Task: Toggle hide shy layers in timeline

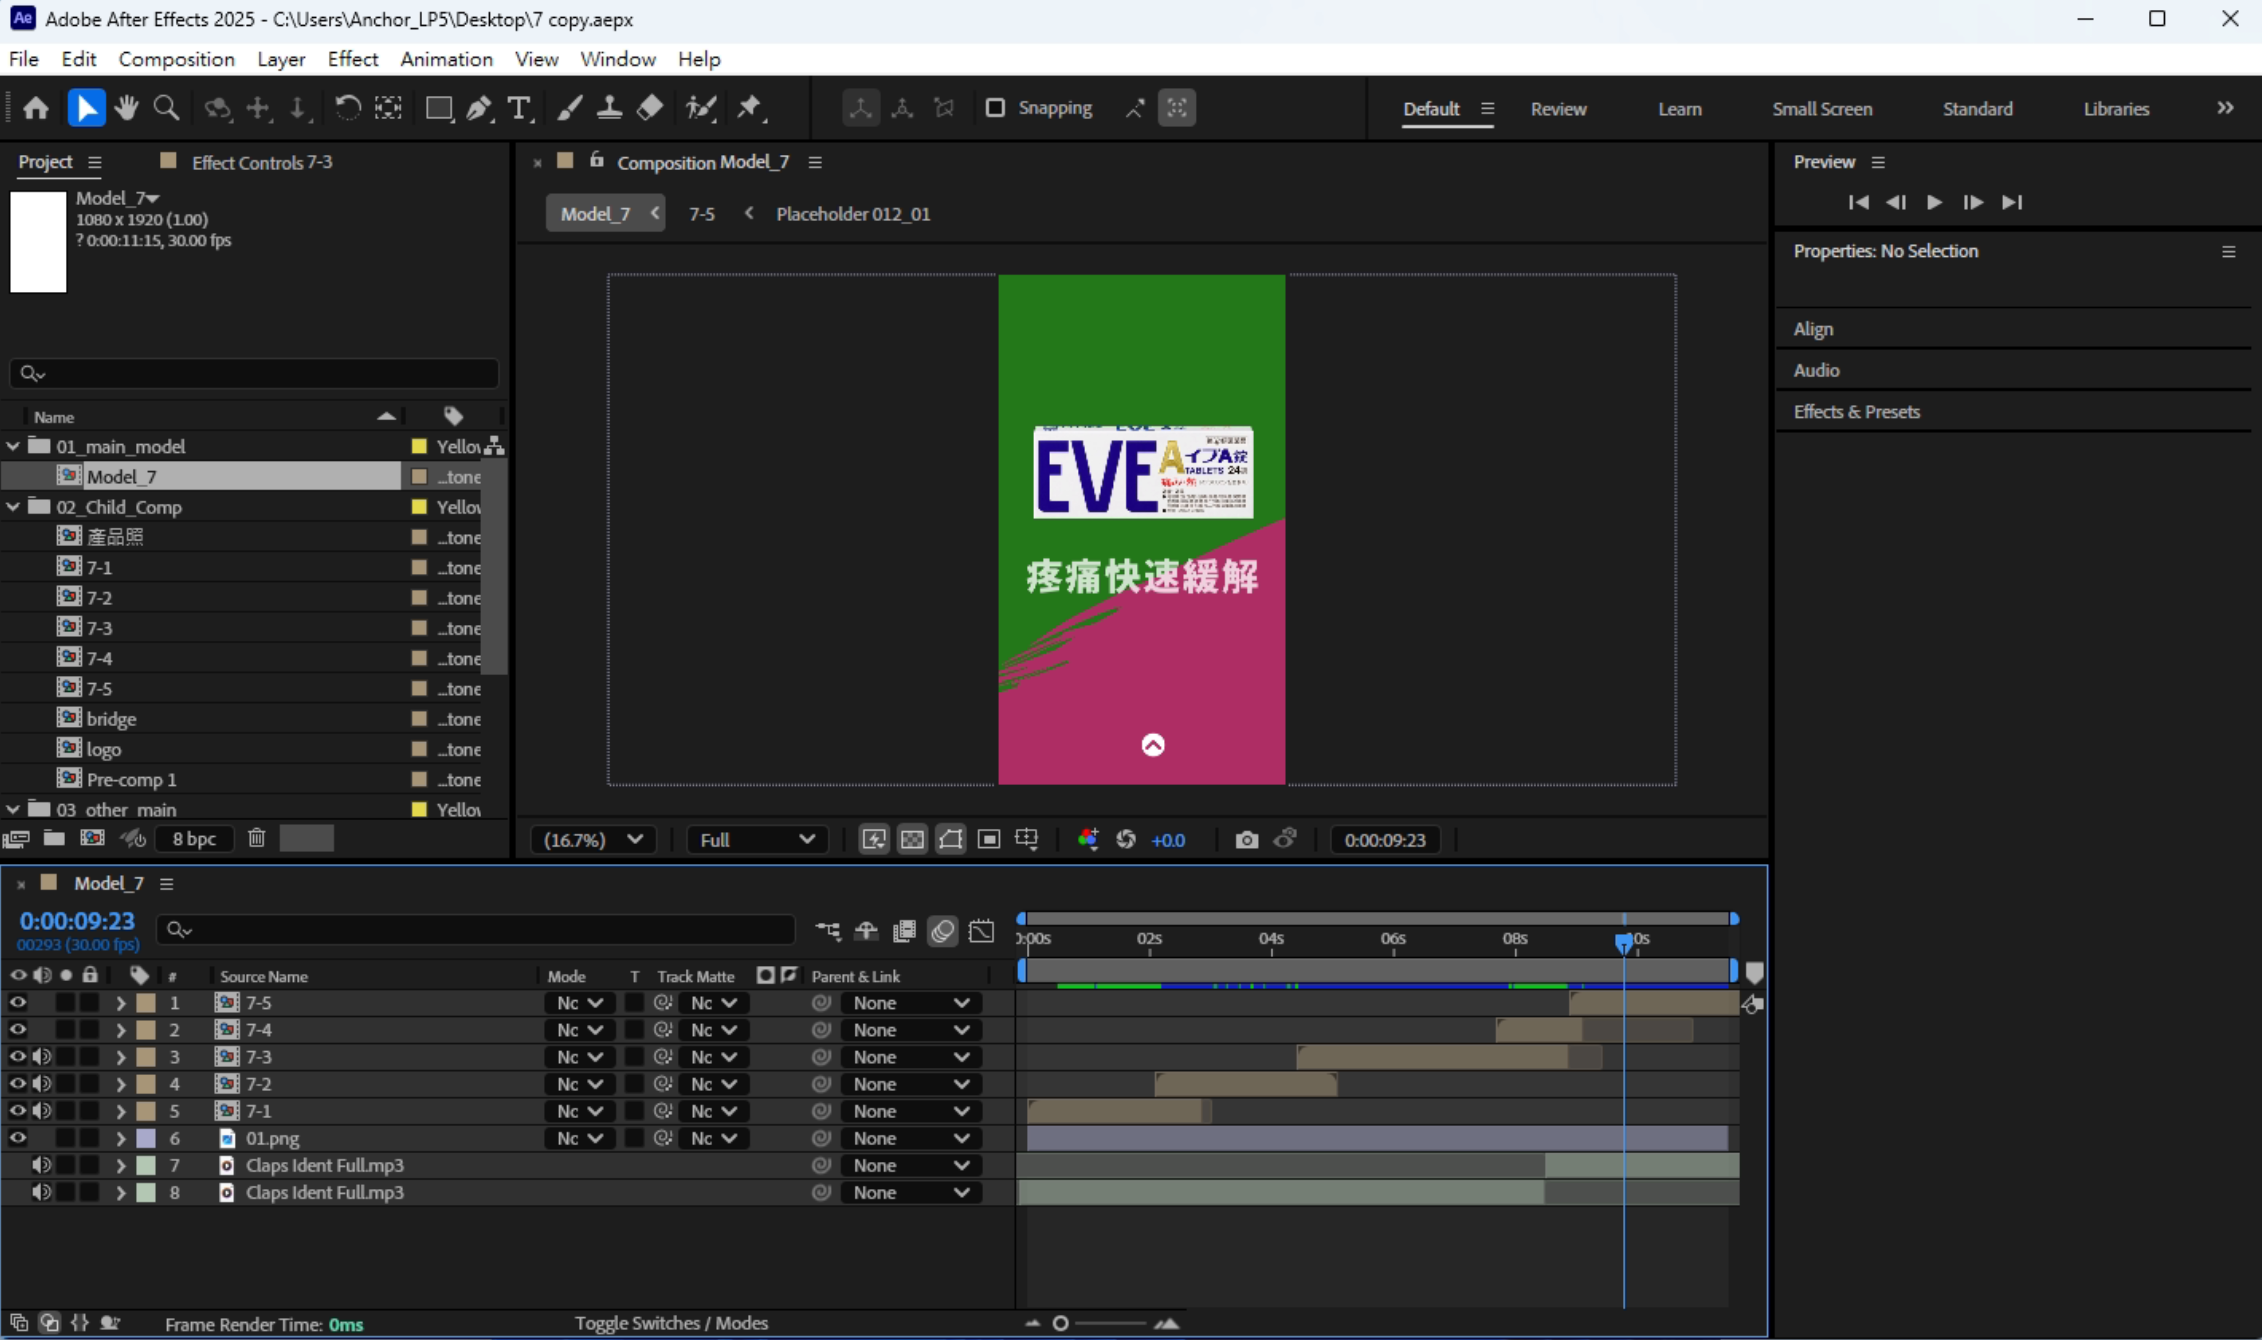Action: (866, 930)
